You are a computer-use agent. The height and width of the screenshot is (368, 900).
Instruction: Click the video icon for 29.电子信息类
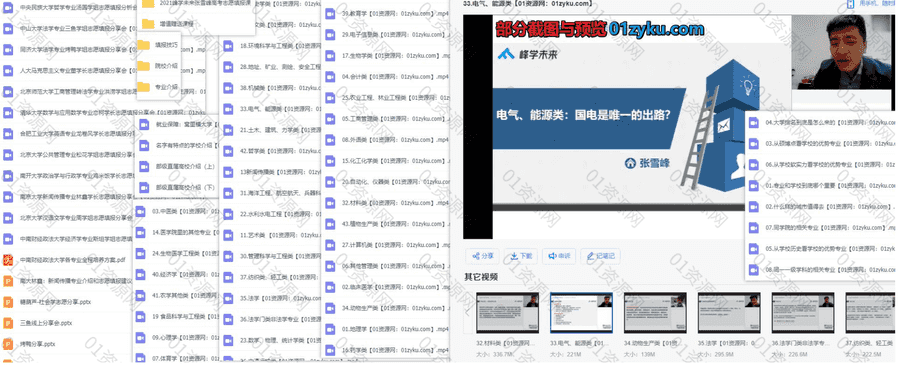click(329, 34)
